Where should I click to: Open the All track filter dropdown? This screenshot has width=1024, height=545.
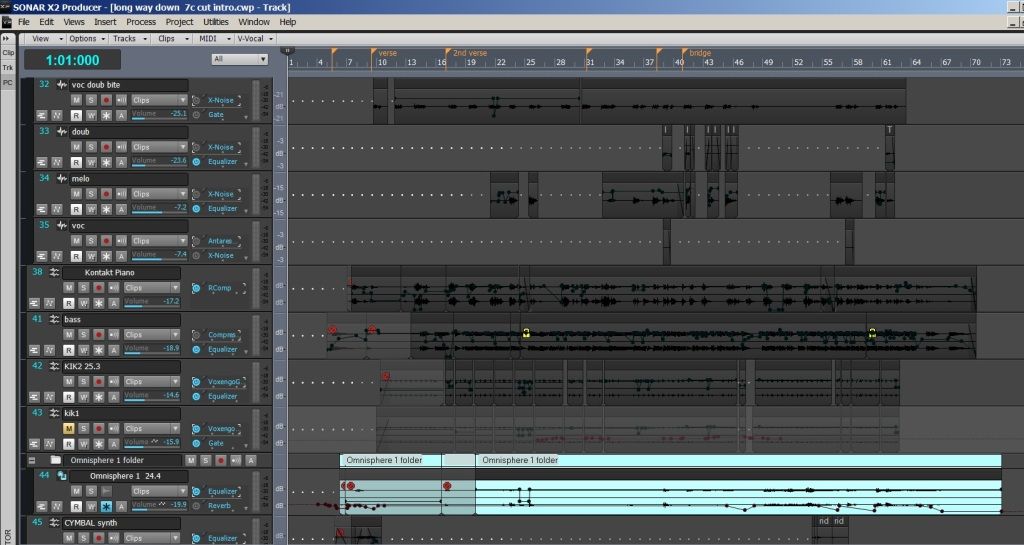coord(239,59)
